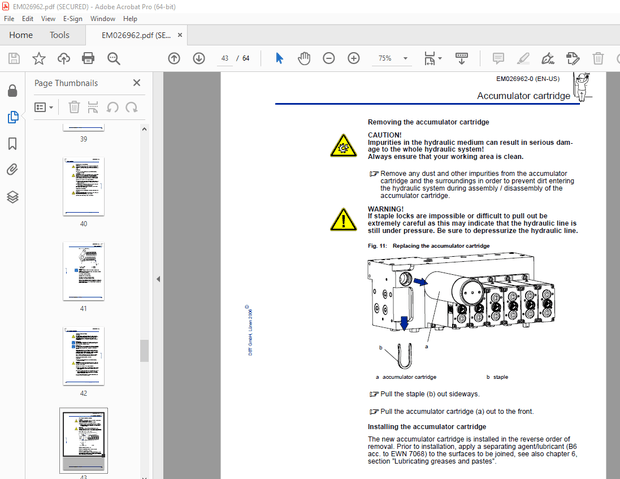
Task: Open the Layers panel icon
Action: coord(13,197)
